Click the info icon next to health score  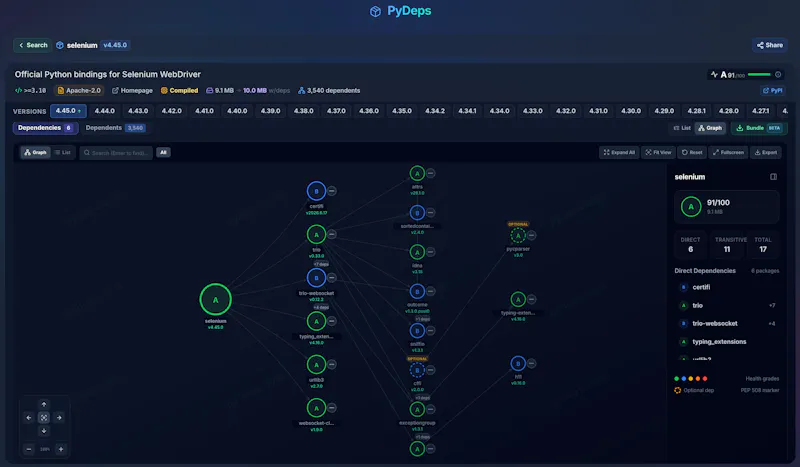click(778, 75)
